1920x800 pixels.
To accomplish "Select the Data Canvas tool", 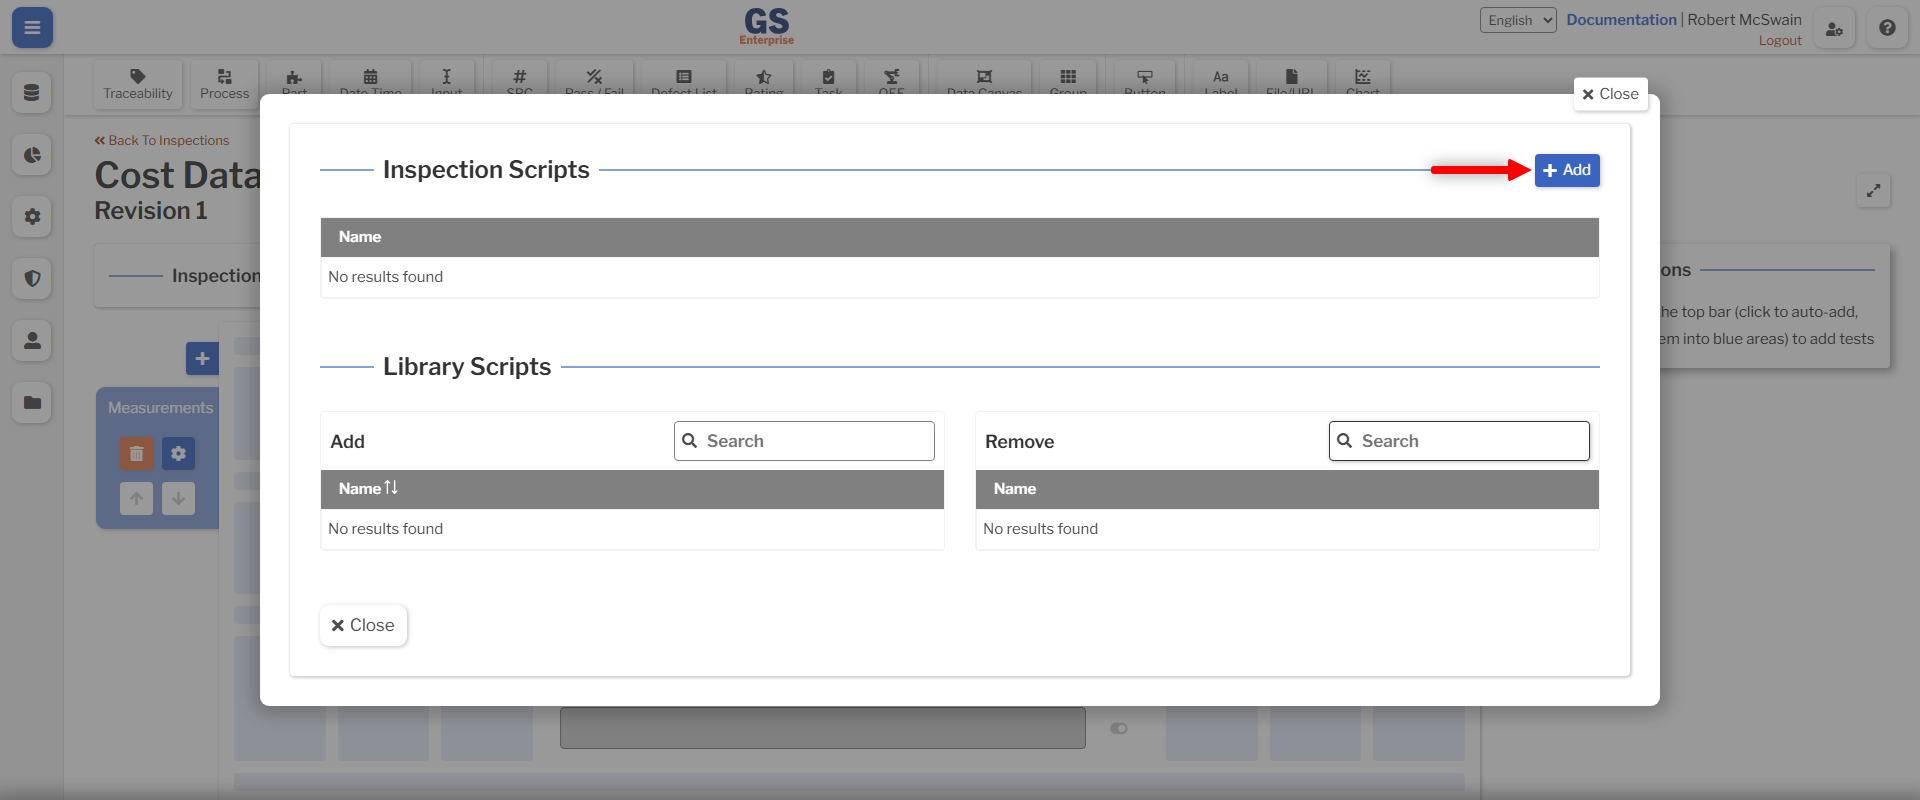I will click(984, 80).
